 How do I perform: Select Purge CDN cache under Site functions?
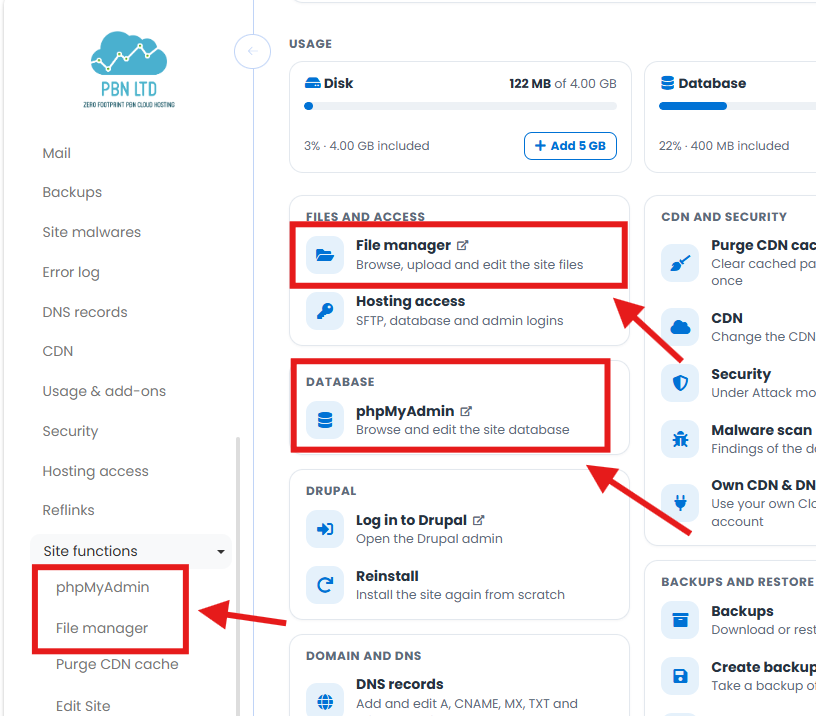point(117,664)
